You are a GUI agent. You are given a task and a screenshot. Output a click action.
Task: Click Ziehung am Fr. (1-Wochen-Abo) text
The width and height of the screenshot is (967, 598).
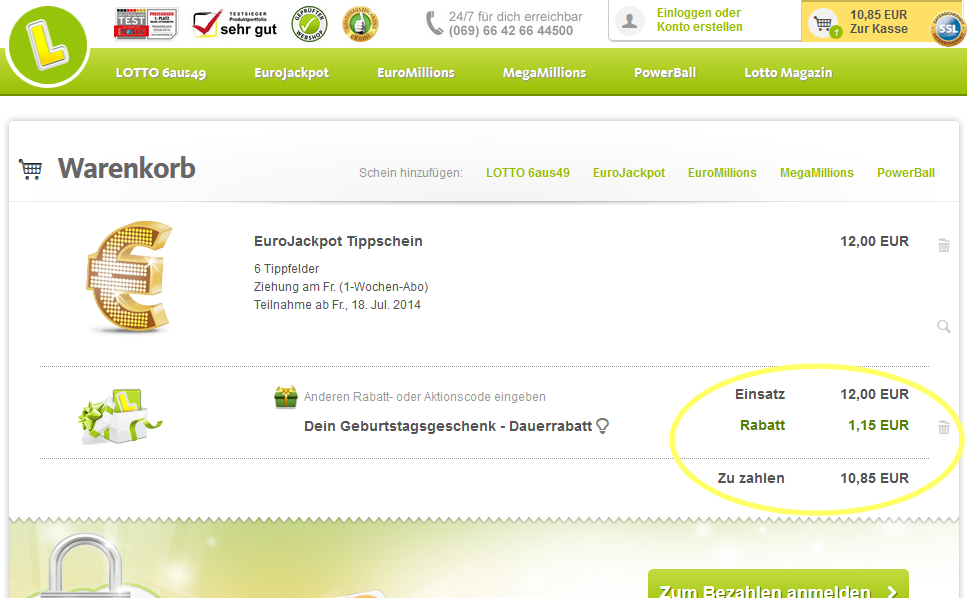click(x=341, y=287)
